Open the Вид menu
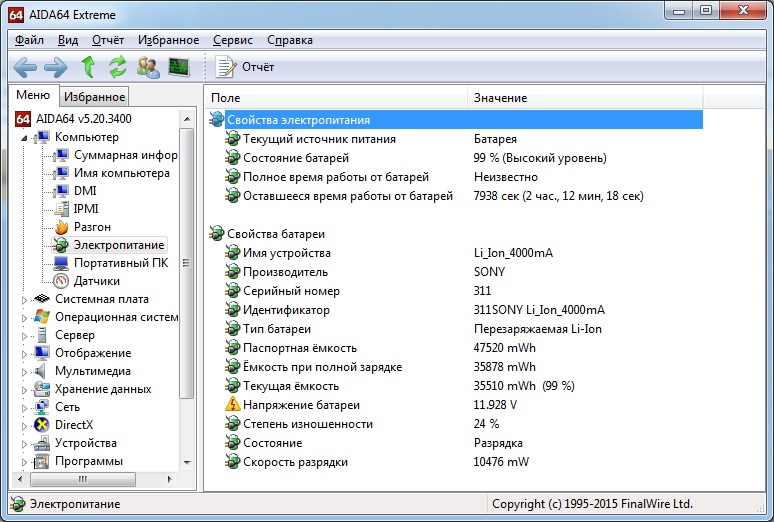 [x=68, y=40]
